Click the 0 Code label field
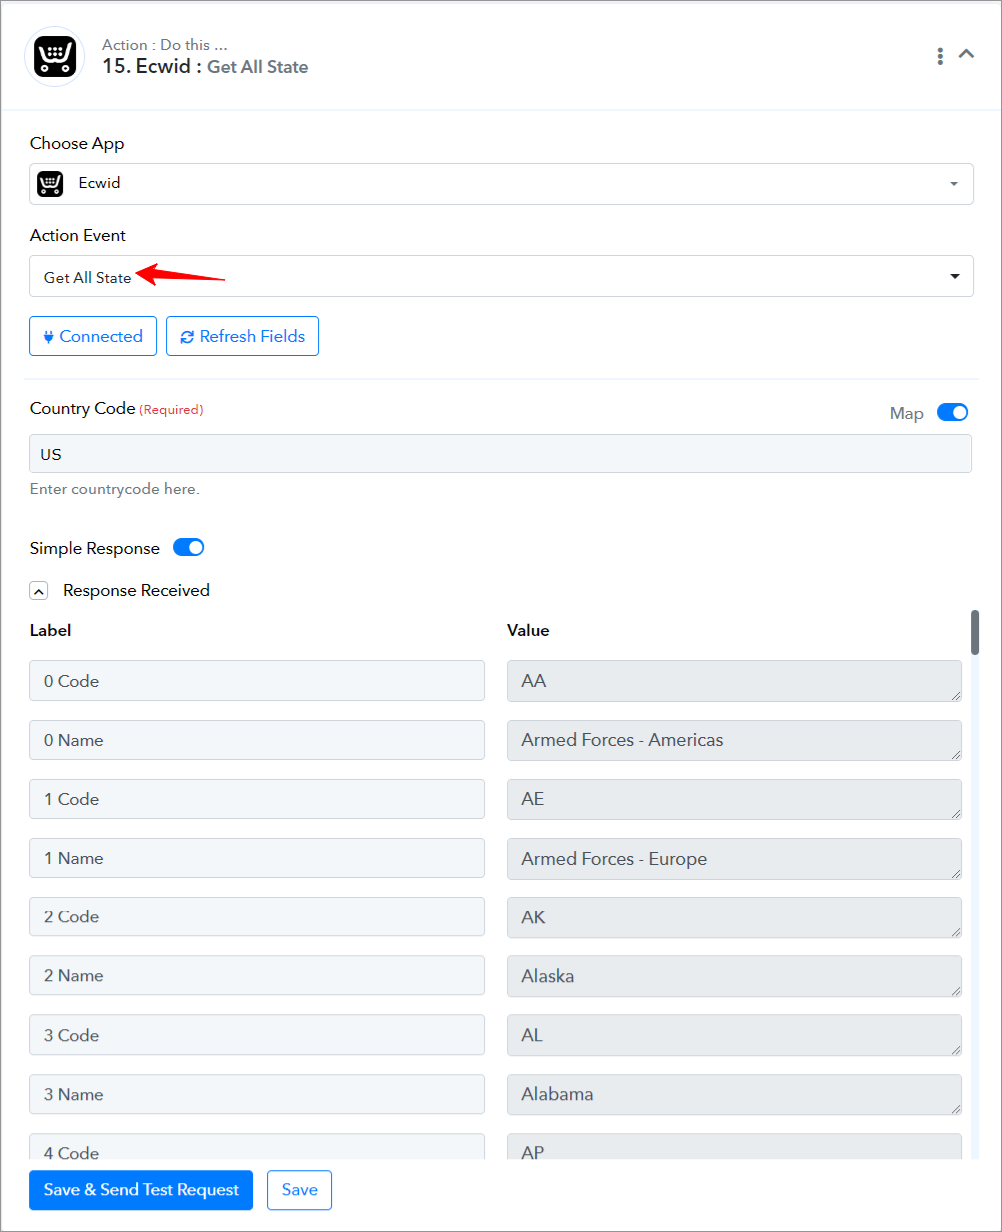This screenshot has height=1232, width=1002. (257, 681)
